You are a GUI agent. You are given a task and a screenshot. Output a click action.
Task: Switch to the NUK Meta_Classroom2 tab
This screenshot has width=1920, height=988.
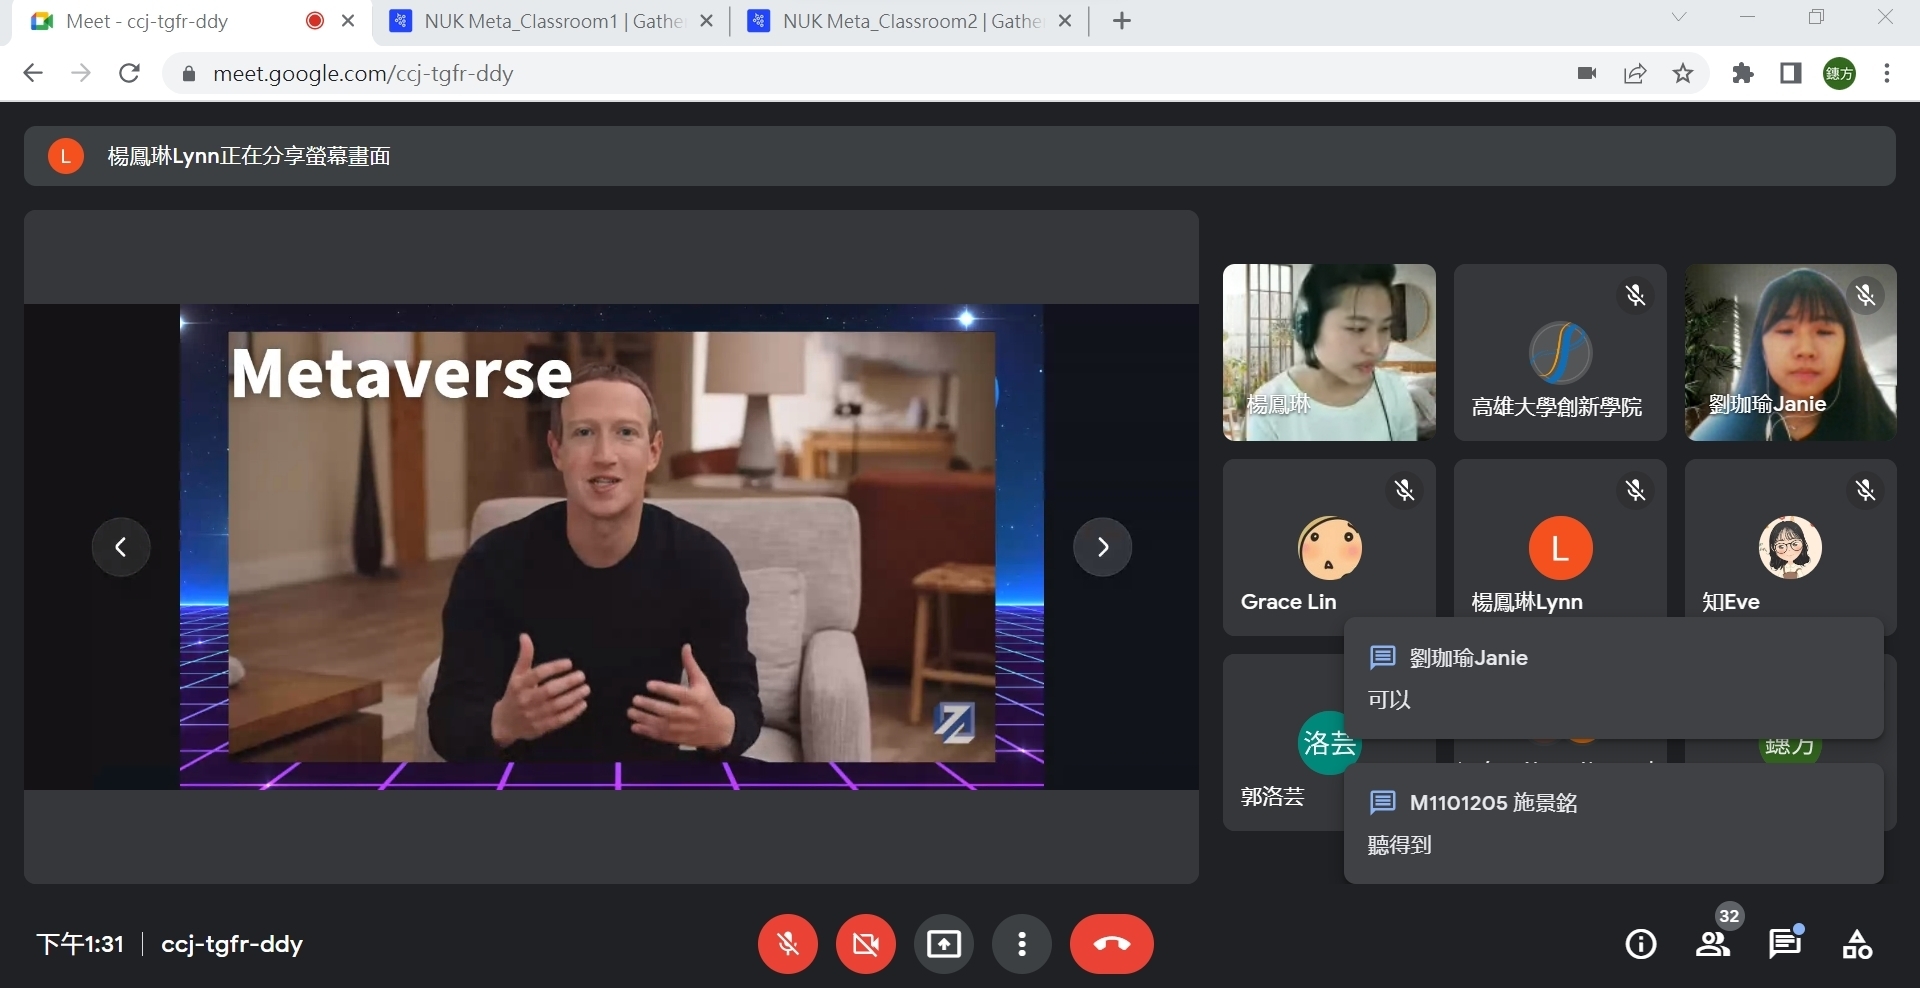coord(911,21)
